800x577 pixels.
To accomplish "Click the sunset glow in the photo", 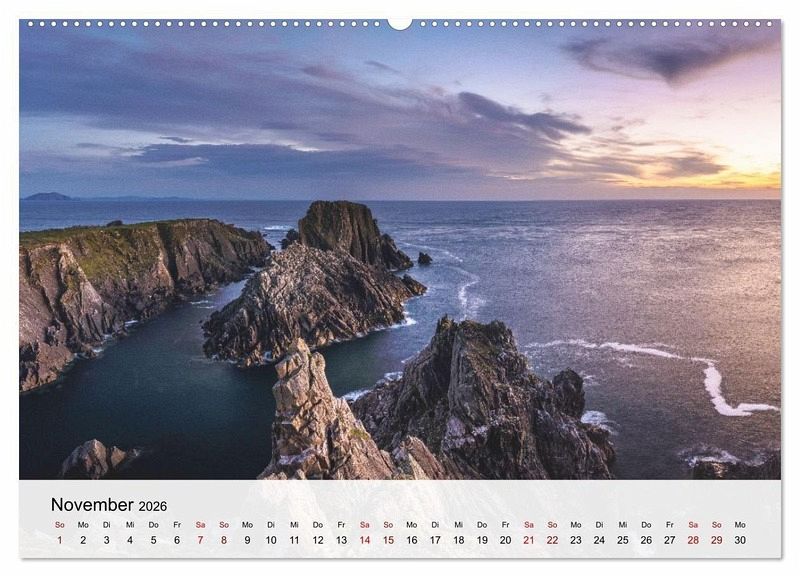I will (x=745, y=178).
